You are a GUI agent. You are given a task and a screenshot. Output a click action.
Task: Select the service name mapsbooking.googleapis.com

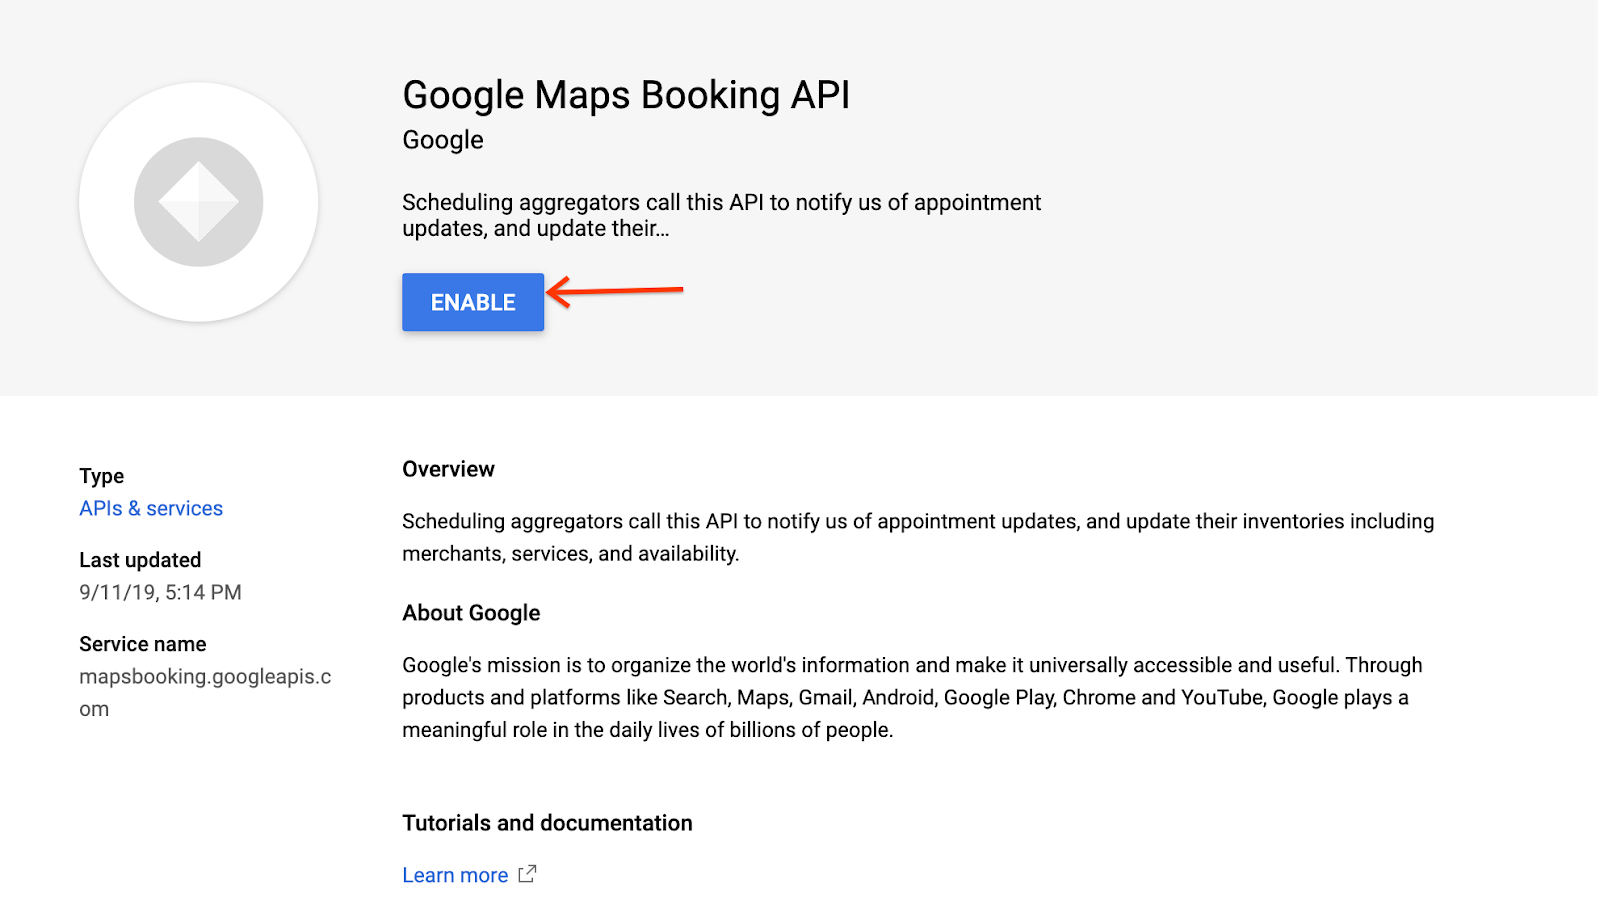pos(204,692)
